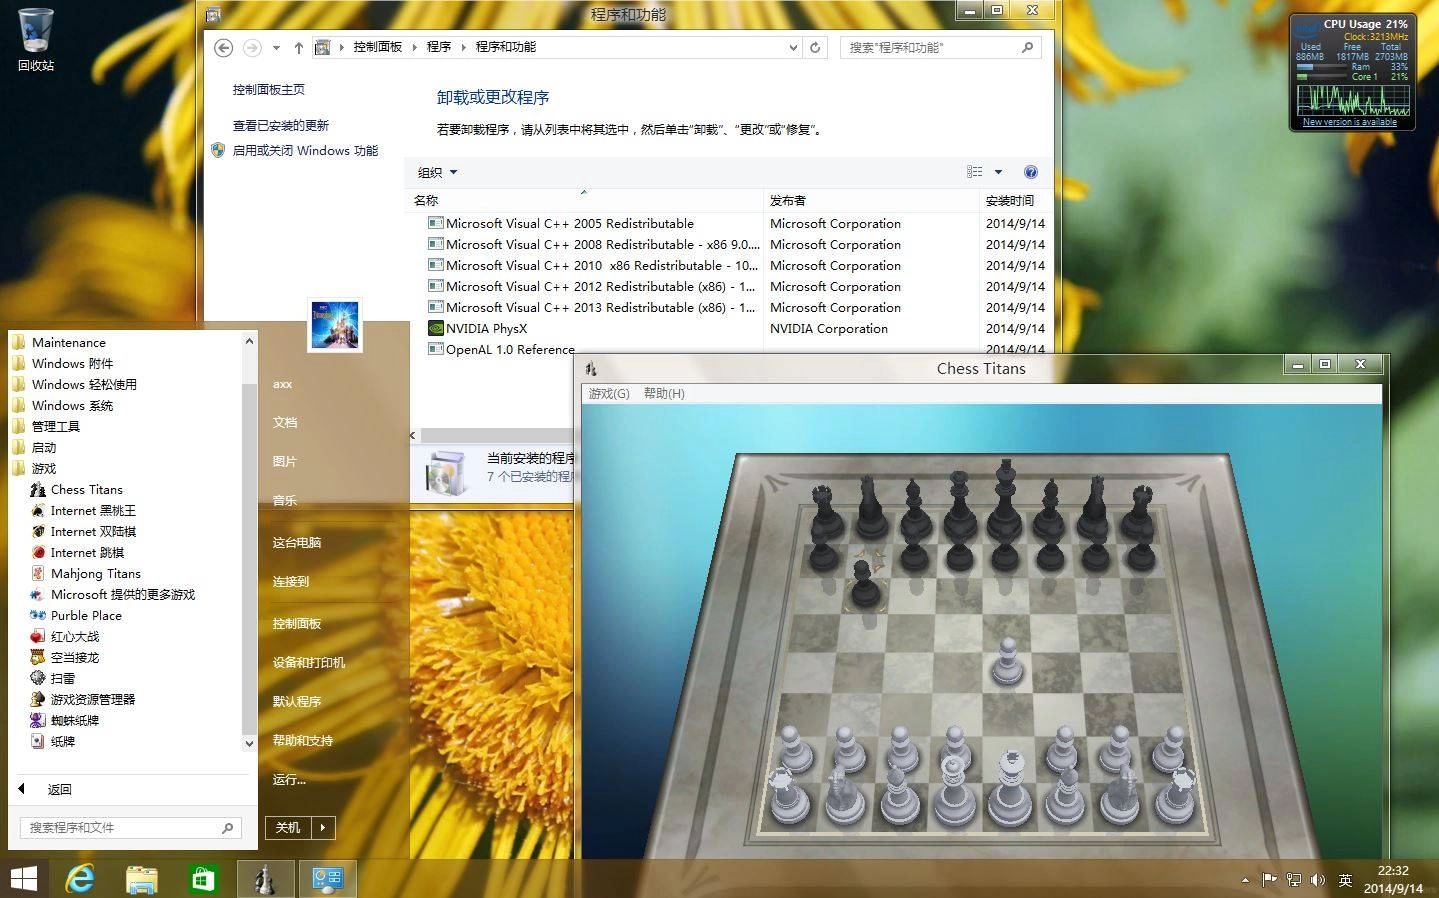Viewport: 1439px width, 898px height.
Task: Refresh the Programs and Features window
Action: click(x=815, y=47)
